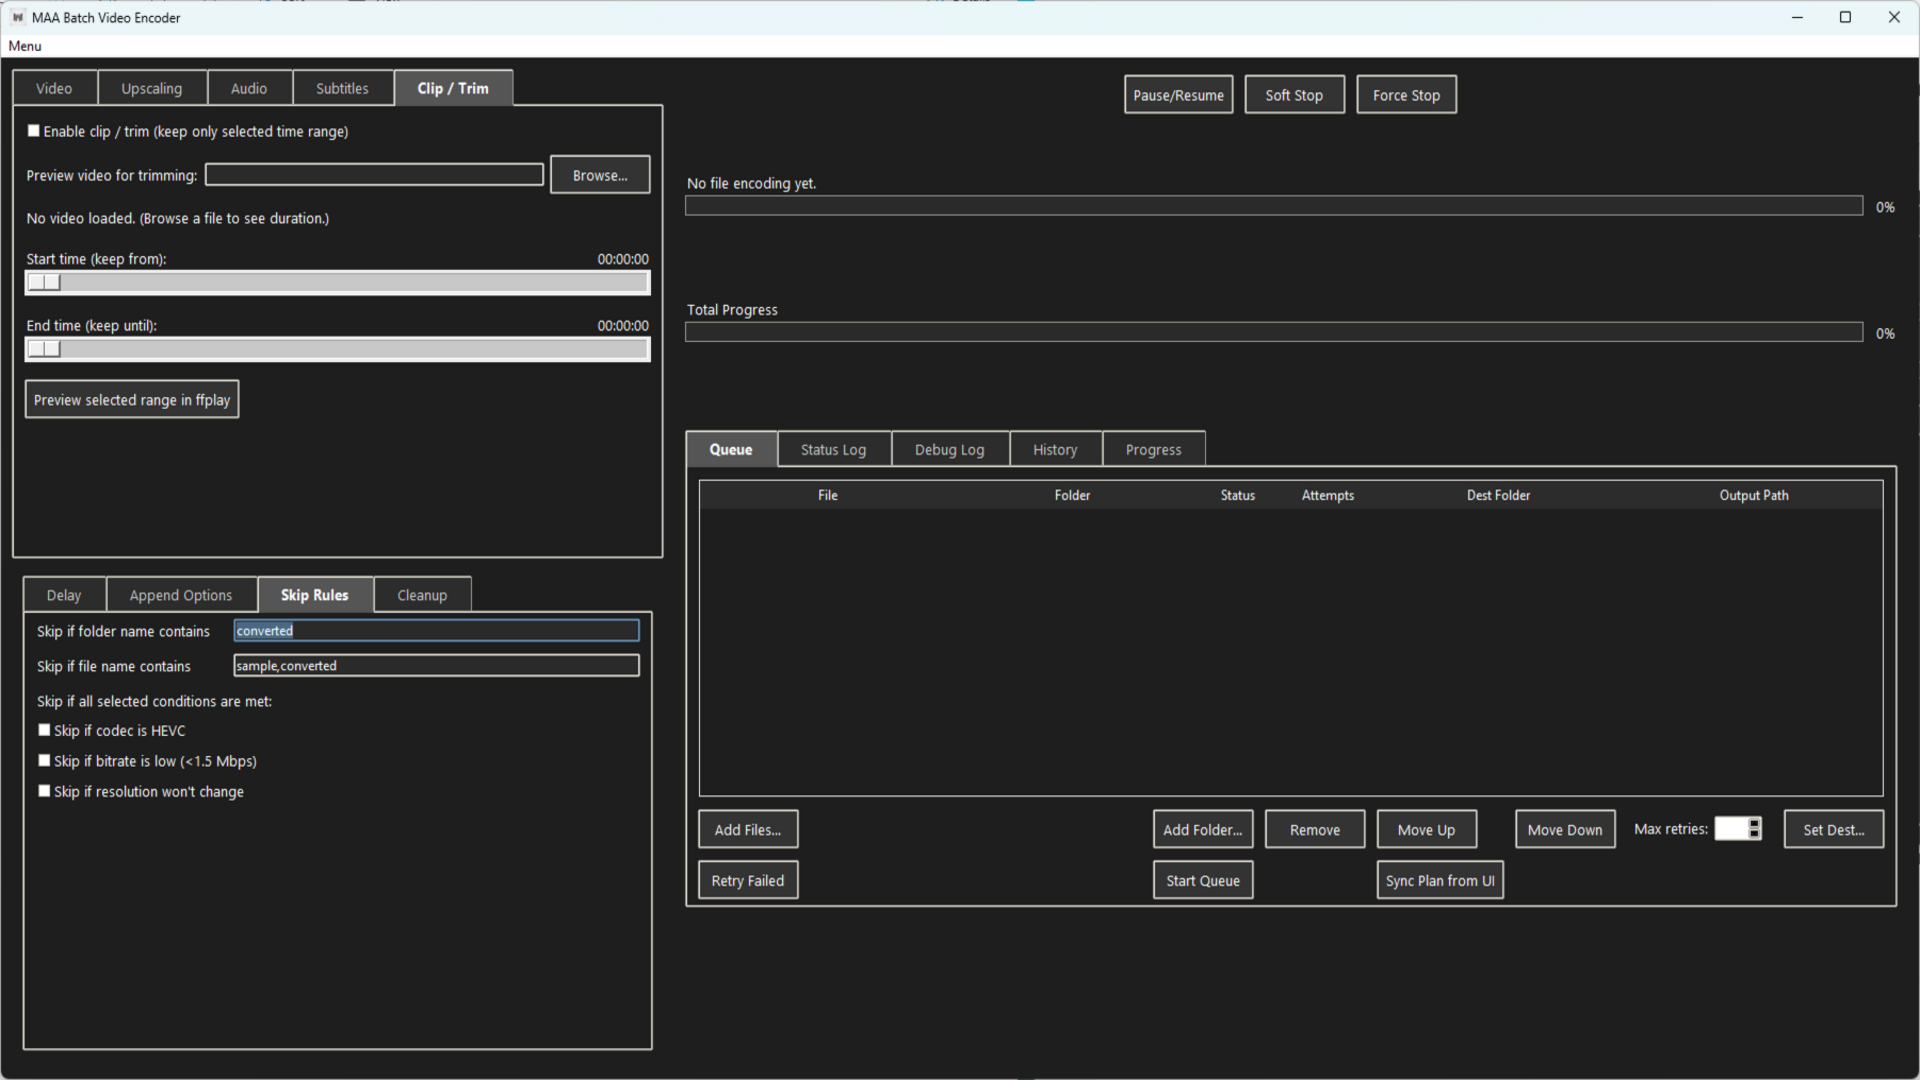
Task: Open the History tab
Action: (x=1055, y=449)
